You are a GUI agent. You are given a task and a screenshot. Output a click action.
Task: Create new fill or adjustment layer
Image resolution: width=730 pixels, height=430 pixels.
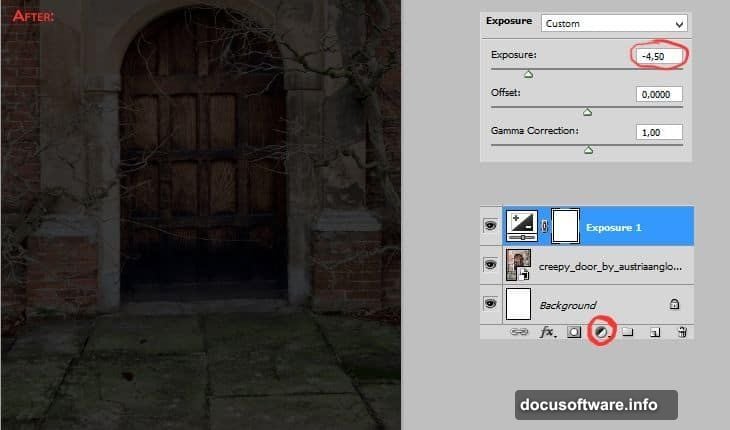coord(601,331)
